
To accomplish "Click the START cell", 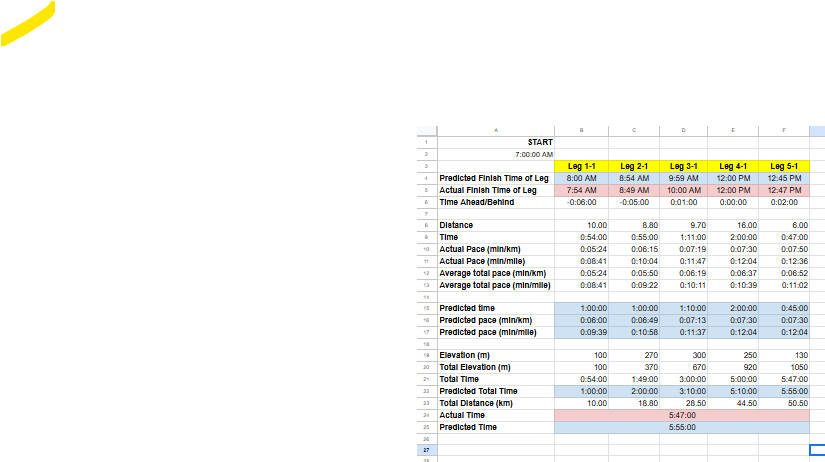I will coord(540,142).
